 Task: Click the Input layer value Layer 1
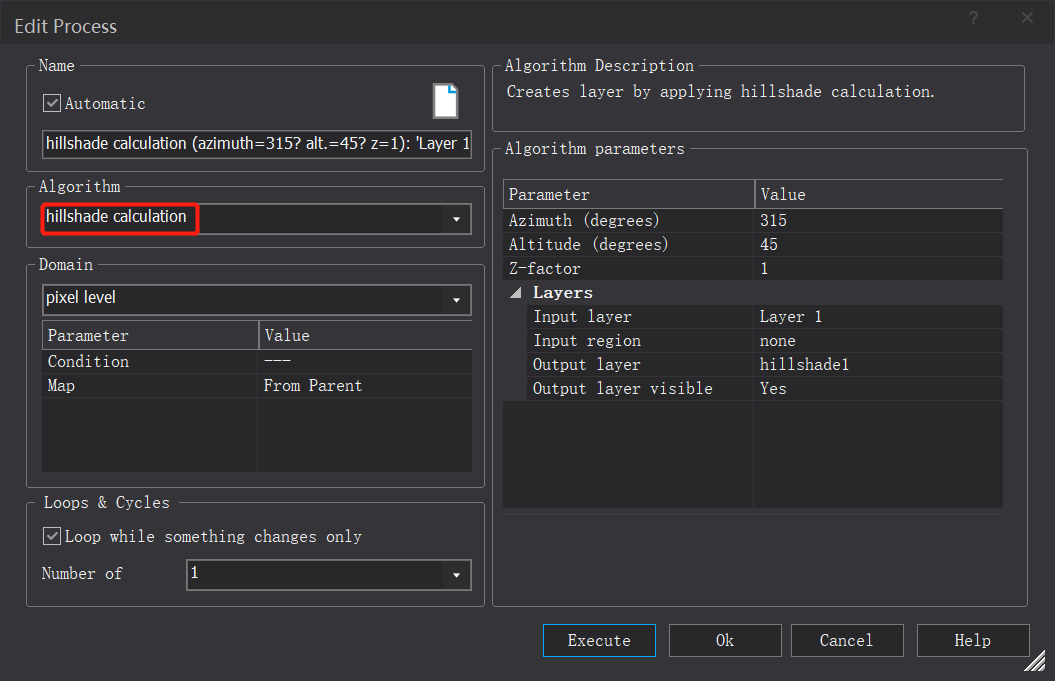tap(878, 317)
